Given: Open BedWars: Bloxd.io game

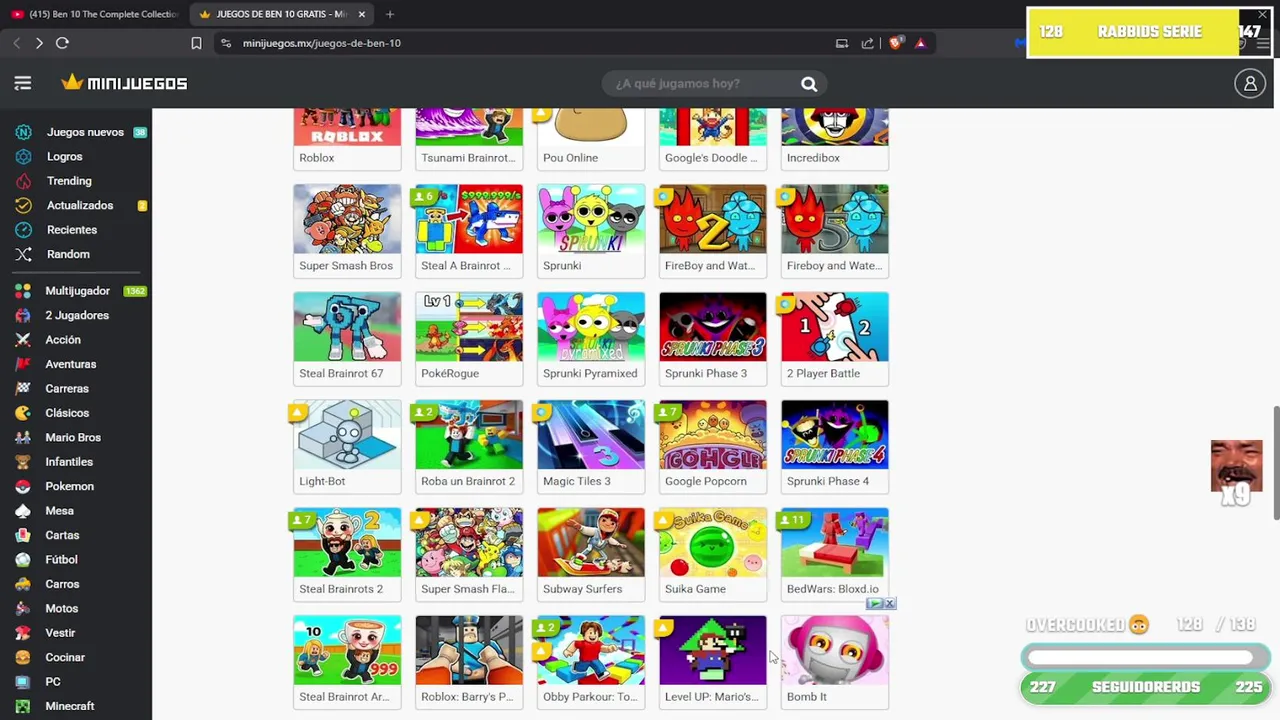Looking at the screenshot, I should 835,554.
